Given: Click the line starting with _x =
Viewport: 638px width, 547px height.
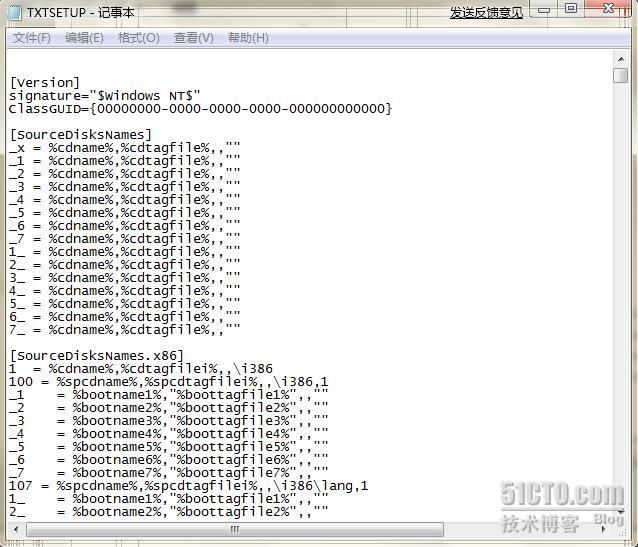Looking at the screenshot, I should click(x=125, y=148).
